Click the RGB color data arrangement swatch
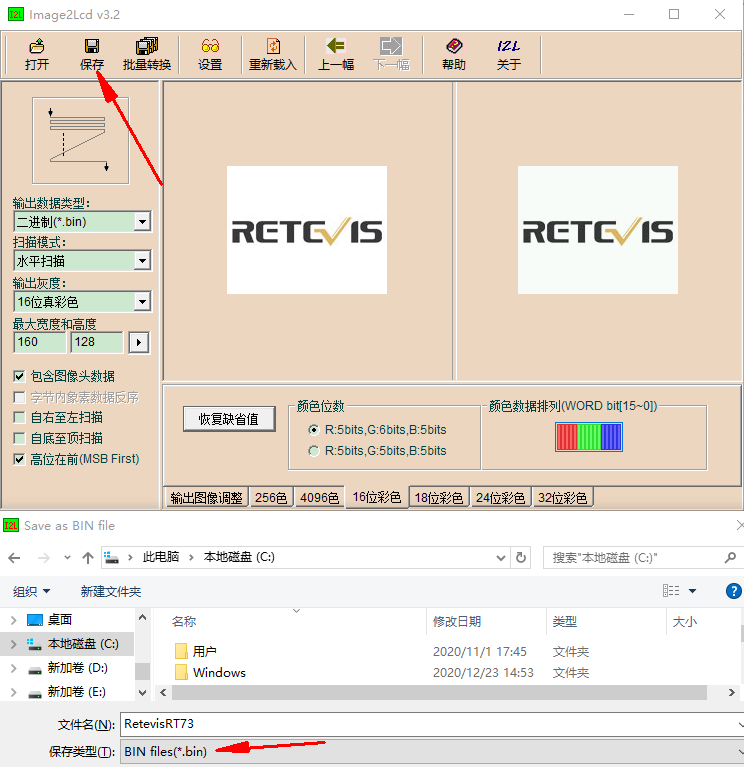Image resolution: width=744 pixels, height=767 pixels. [x=589, y=437]
